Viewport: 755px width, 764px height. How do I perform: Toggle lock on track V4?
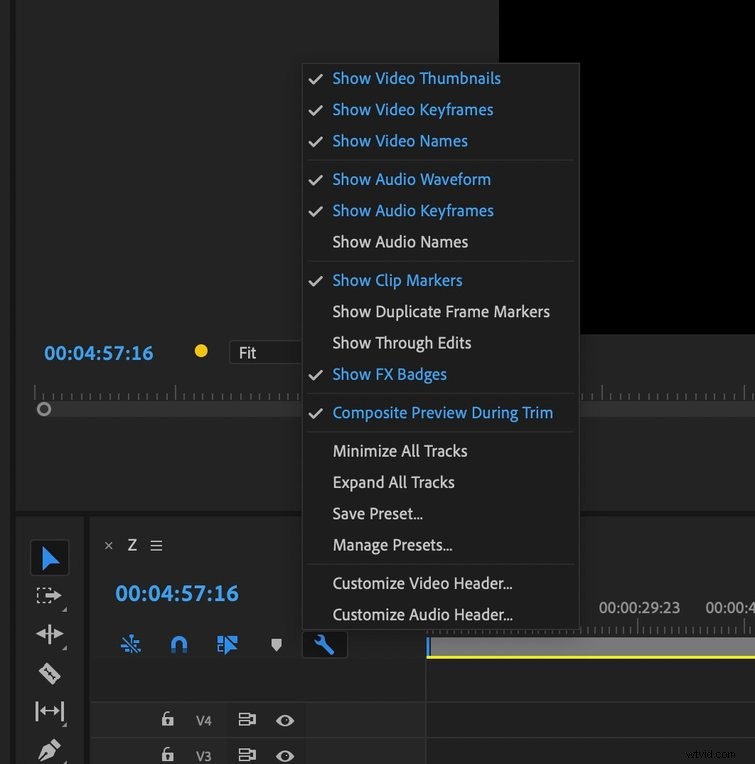point(168,719)
